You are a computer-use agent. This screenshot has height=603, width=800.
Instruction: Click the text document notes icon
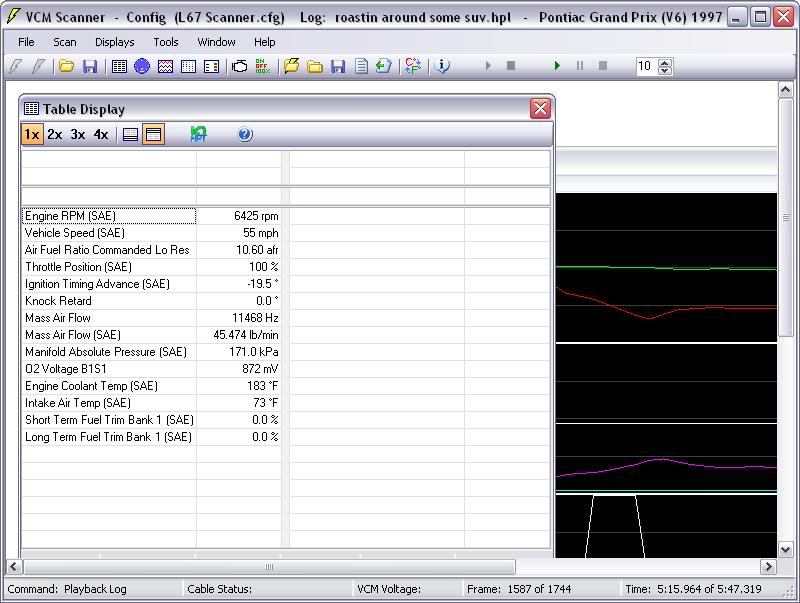[361, 66]
